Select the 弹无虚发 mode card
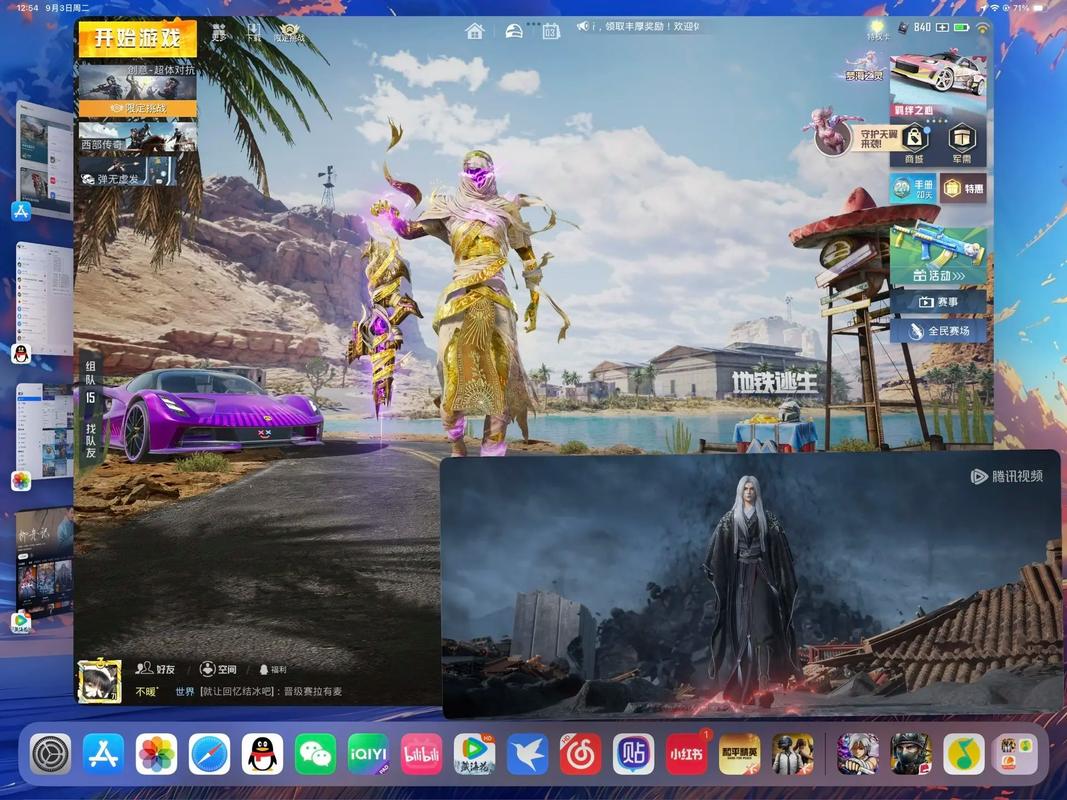 [129, 171]
